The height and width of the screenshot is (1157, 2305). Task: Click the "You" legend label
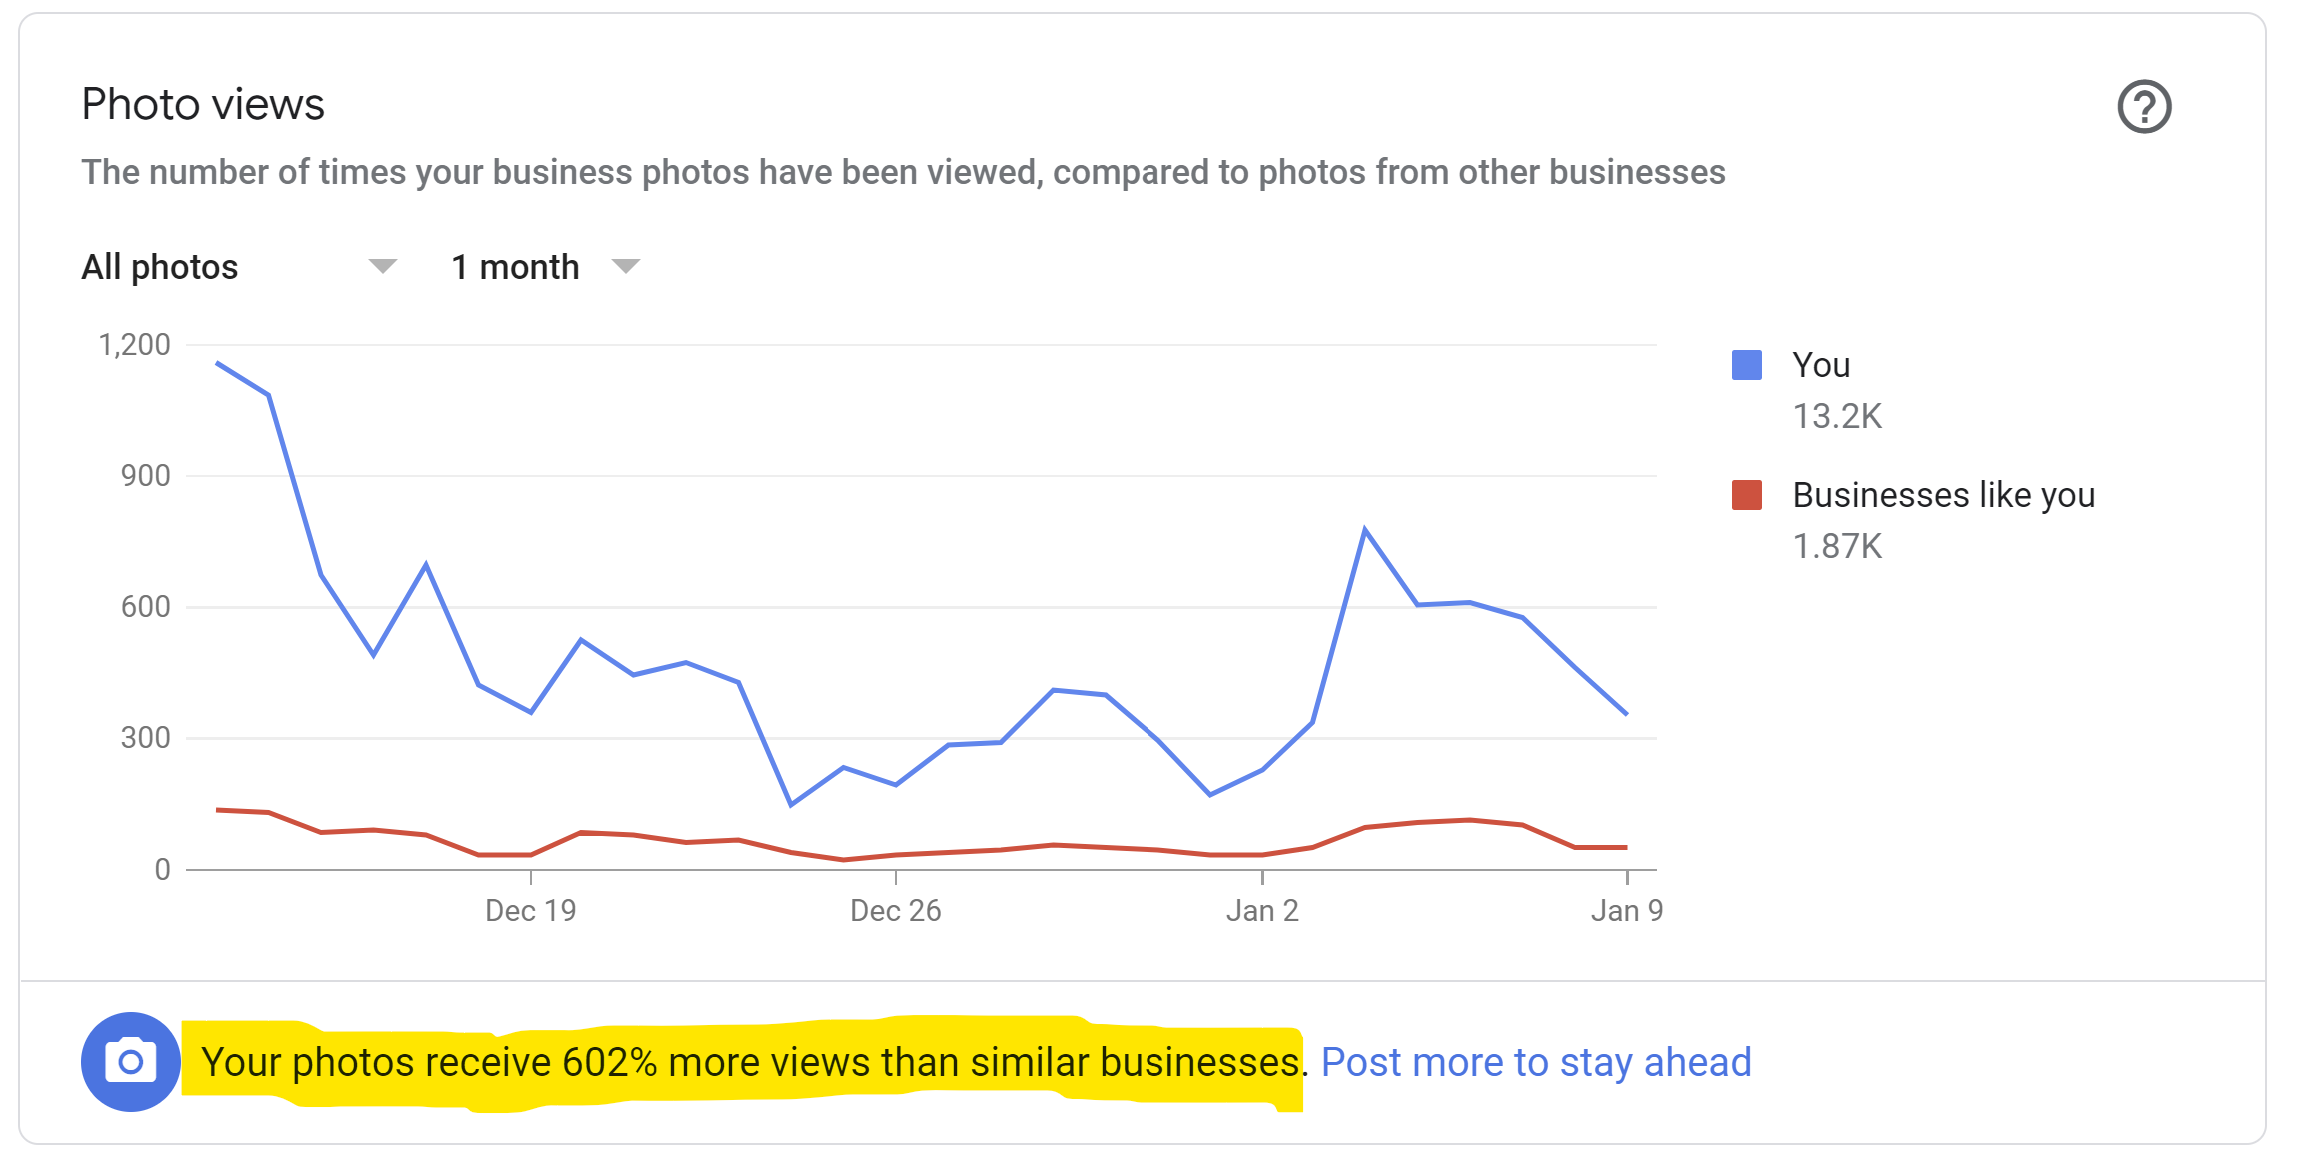[1821, 365]
